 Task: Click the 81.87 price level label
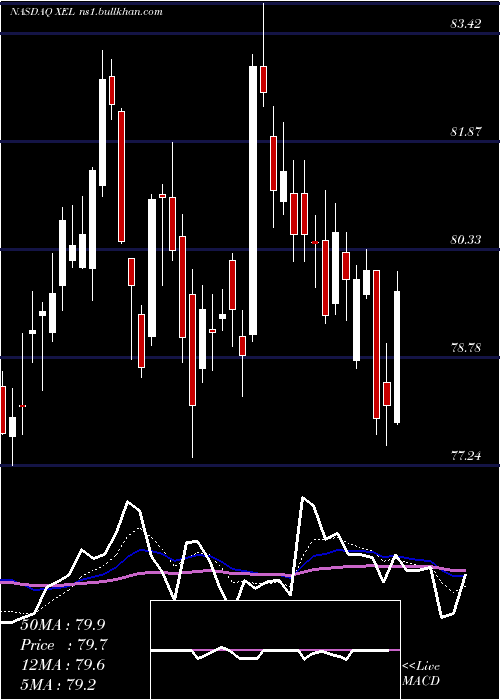click(466, 132)
